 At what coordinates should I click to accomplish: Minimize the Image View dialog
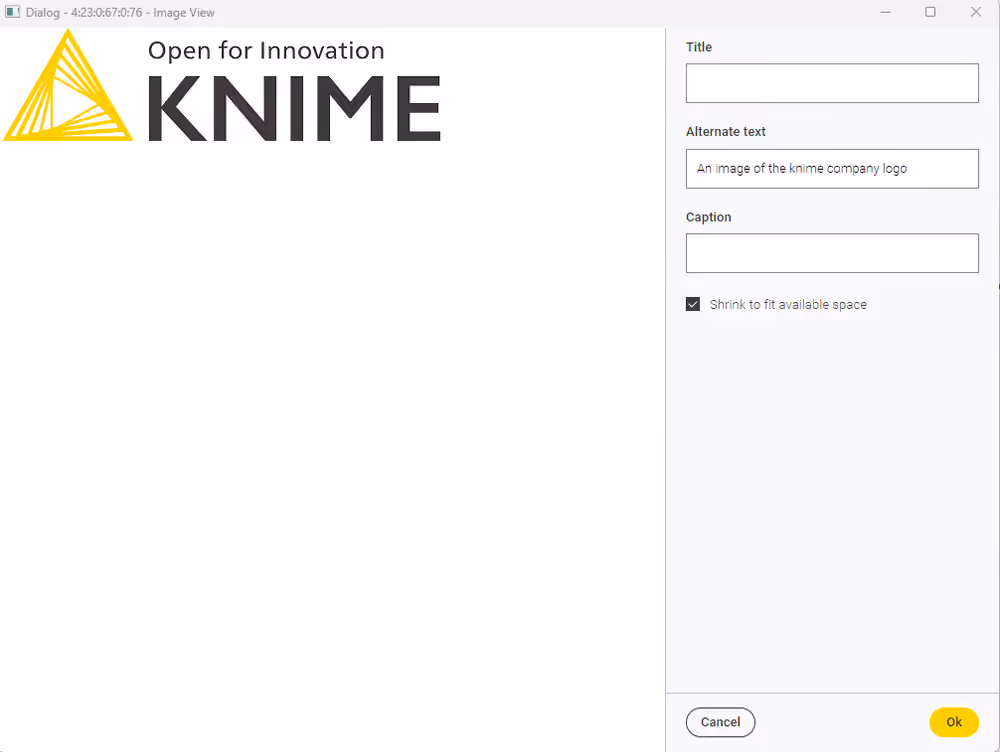[885, 12]
